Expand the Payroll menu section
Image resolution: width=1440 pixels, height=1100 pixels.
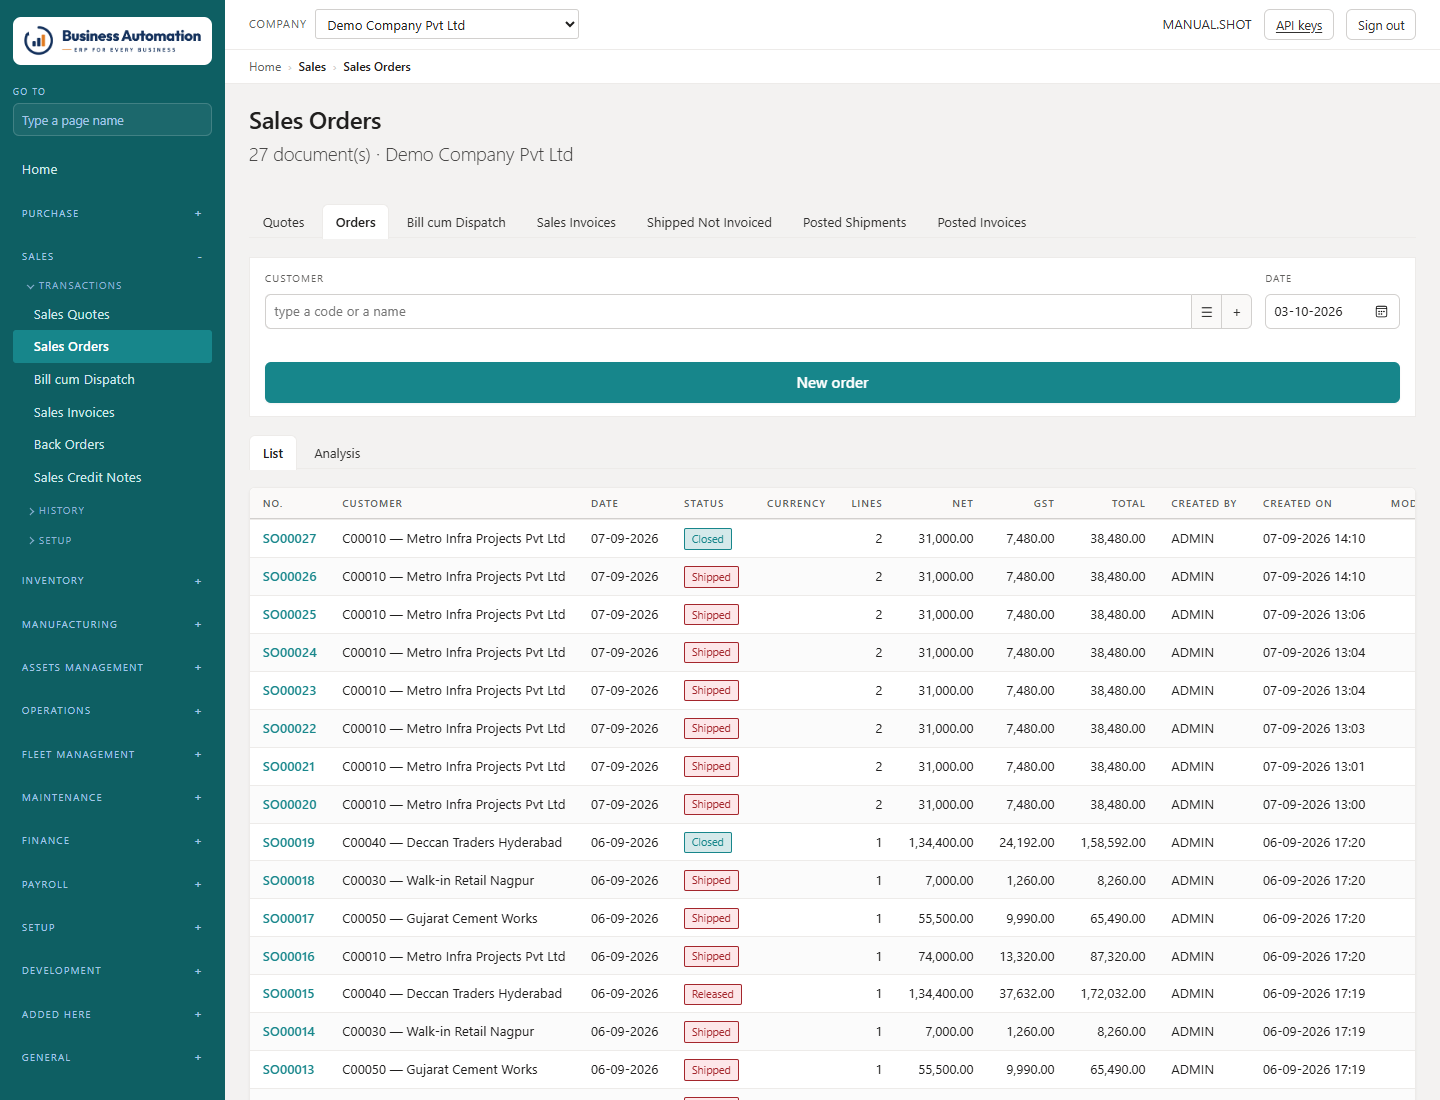point(112,885)
